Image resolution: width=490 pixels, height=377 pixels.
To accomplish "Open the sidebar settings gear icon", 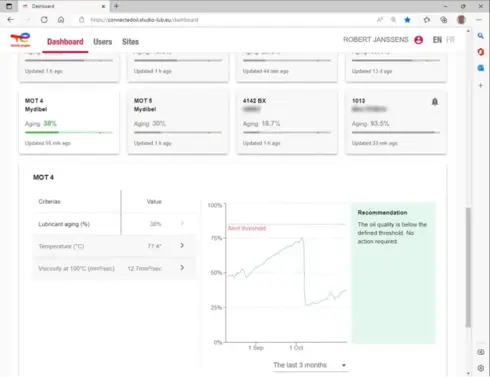I will [x=480, y=368].
